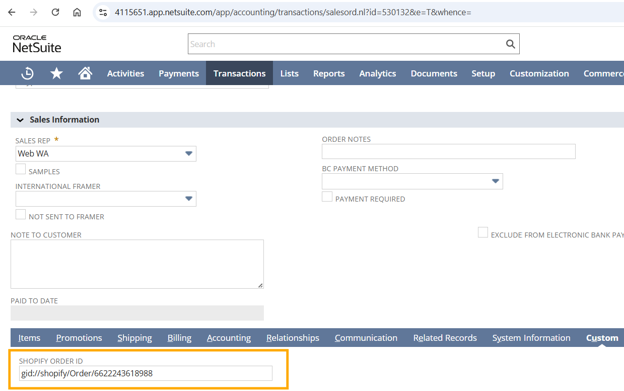Open the Setup menu
The width and height of the screenshot is (624, 391).
click(483, 74)
